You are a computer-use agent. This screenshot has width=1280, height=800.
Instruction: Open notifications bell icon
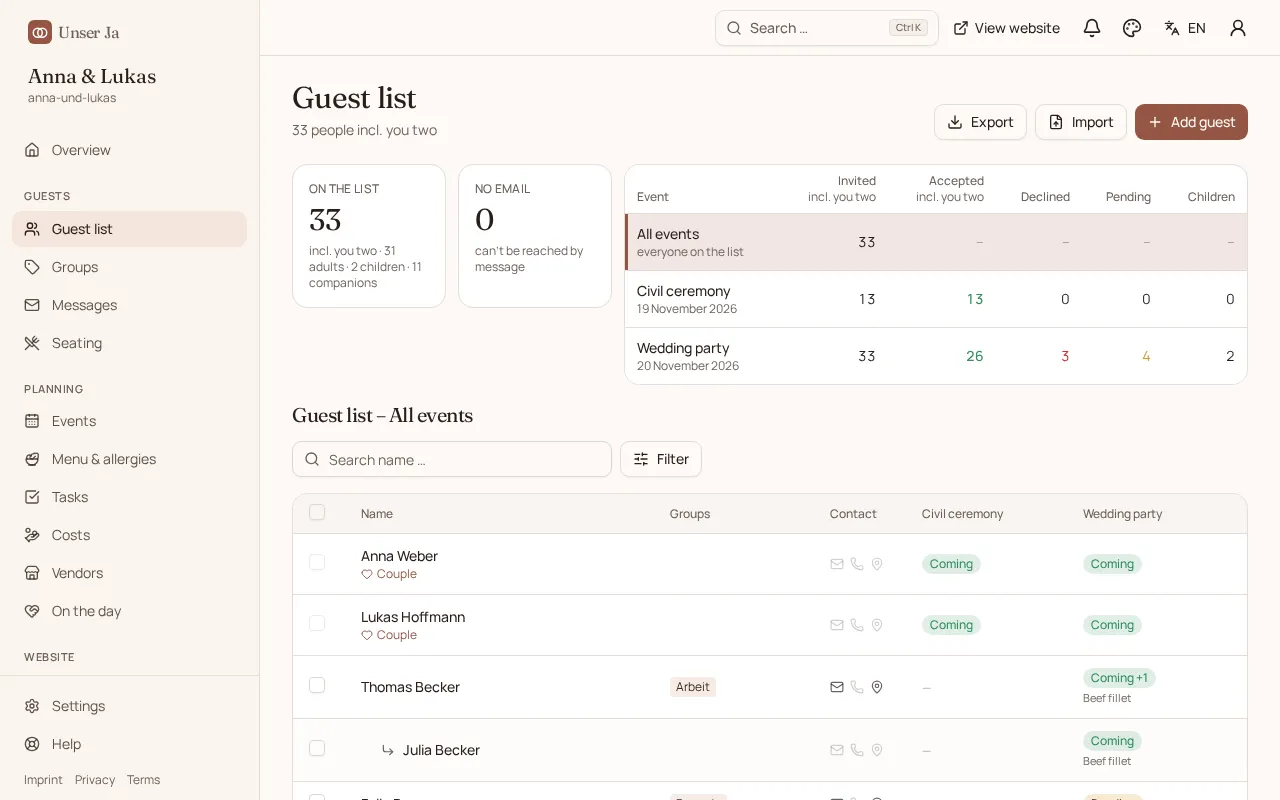1092,28
